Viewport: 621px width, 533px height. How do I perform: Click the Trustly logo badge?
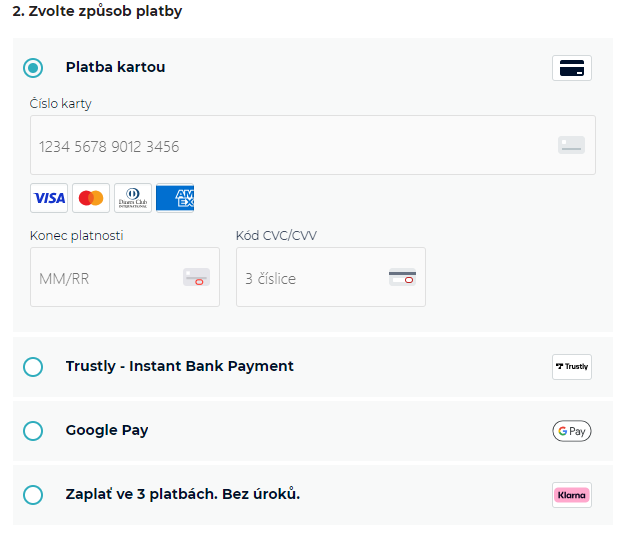click(571, 367)
